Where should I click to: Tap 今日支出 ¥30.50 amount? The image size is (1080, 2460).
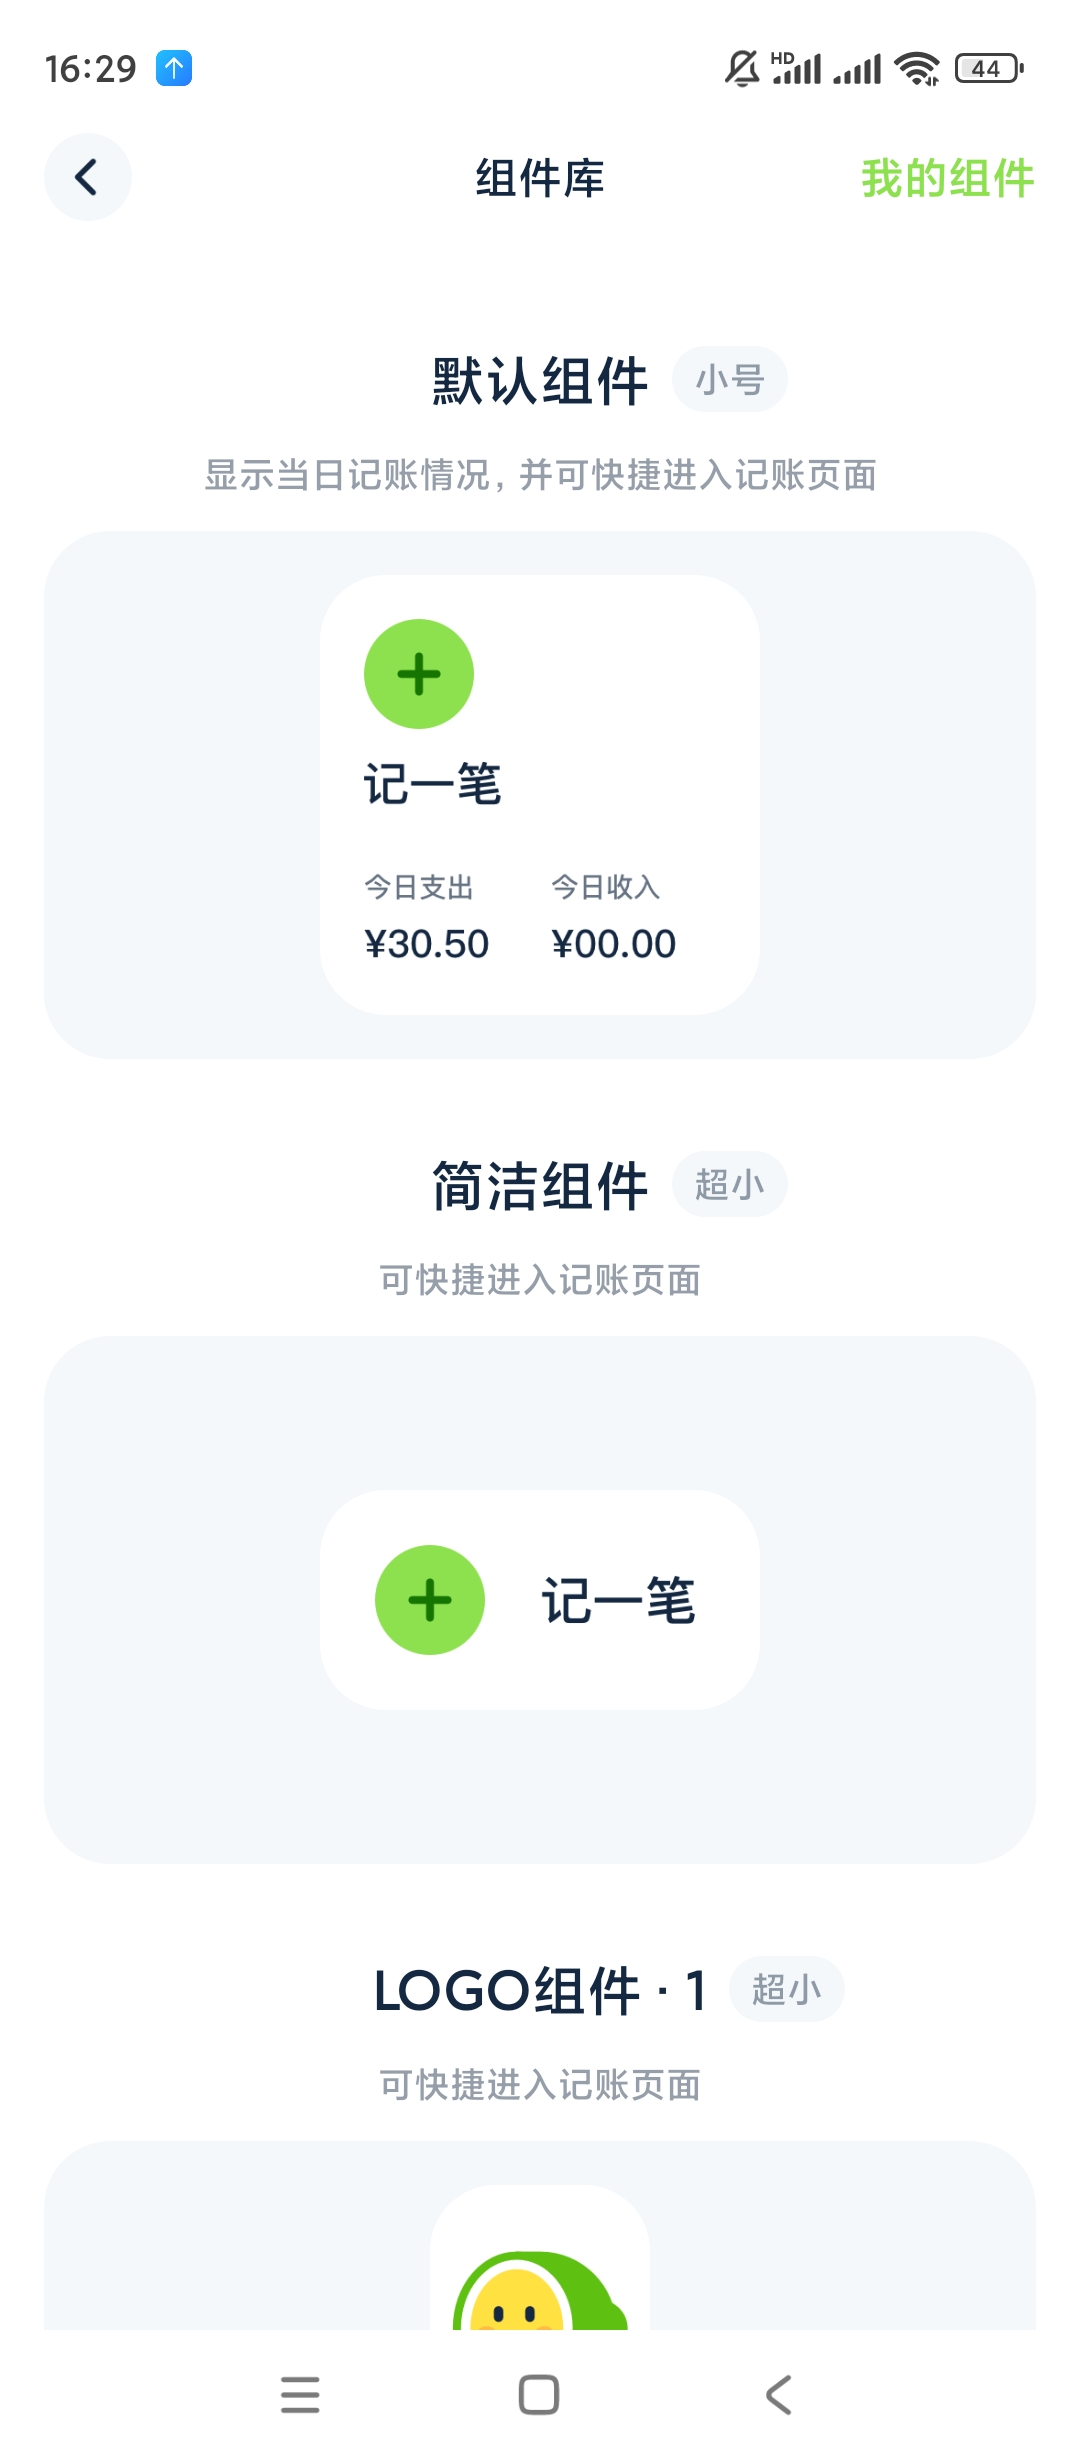(426, 943)
